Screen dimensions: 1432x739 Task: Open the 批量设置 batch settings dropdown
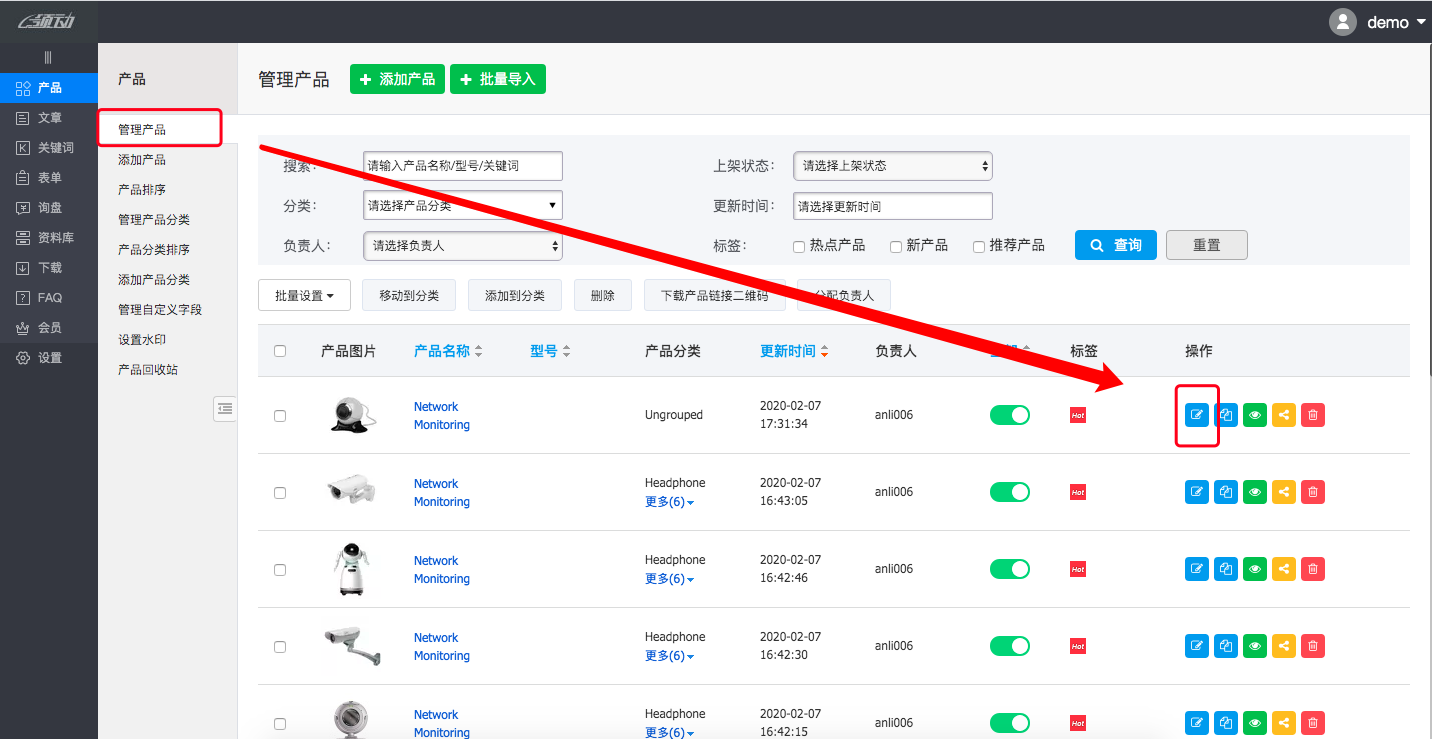point(304,295)
